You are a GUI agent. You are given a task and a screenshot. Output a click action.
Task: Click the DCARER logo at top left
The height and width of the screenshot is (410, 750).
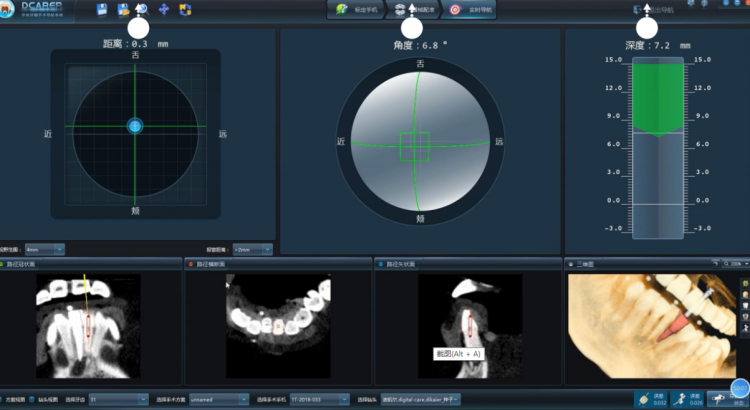(31, 10)
